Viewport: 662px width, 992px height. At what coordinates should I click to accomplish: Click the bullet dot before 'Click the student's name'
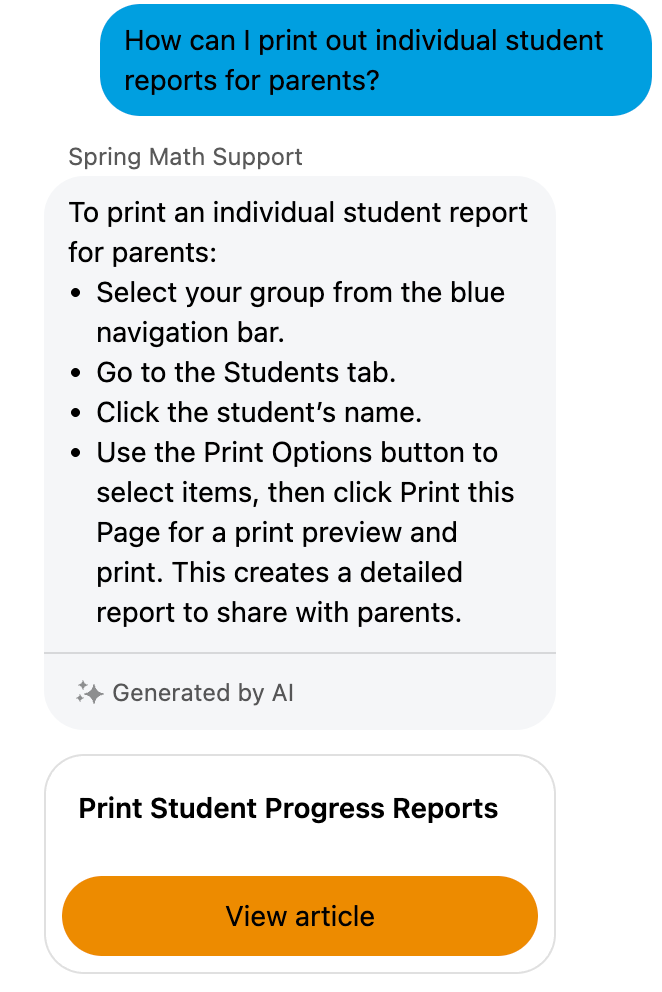coord(77,414)
